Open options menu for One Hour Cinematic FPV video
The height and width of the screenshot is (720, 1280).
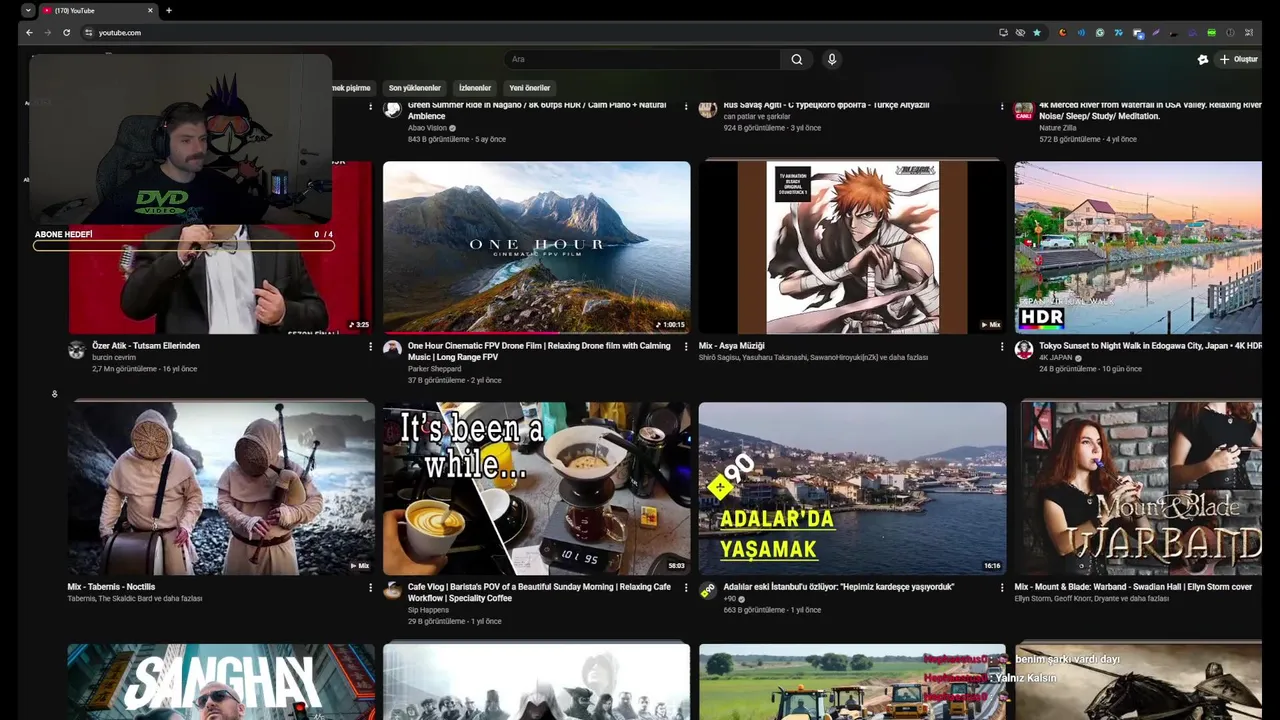point(686,346)
